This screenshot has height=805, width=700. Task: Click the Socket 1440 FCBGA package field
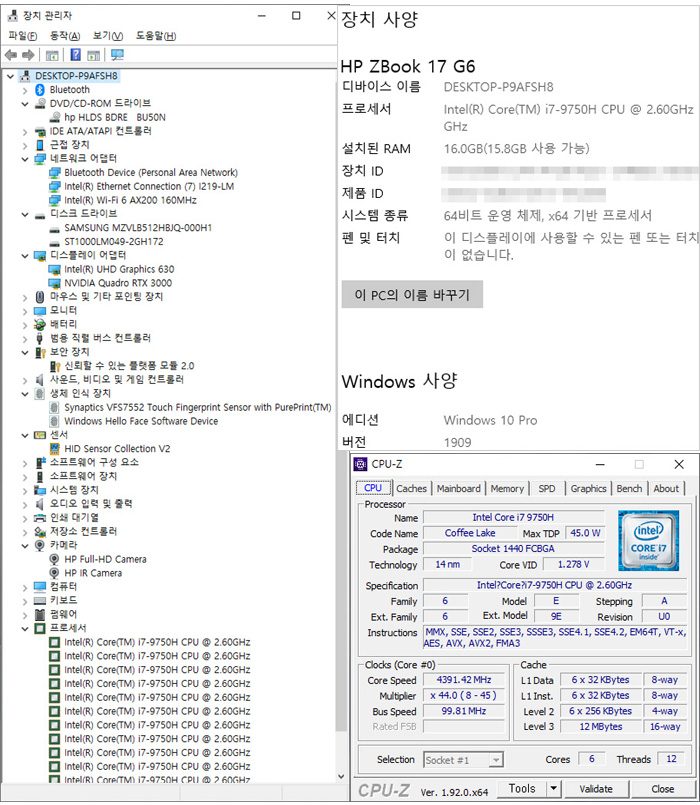coord(513,548)
